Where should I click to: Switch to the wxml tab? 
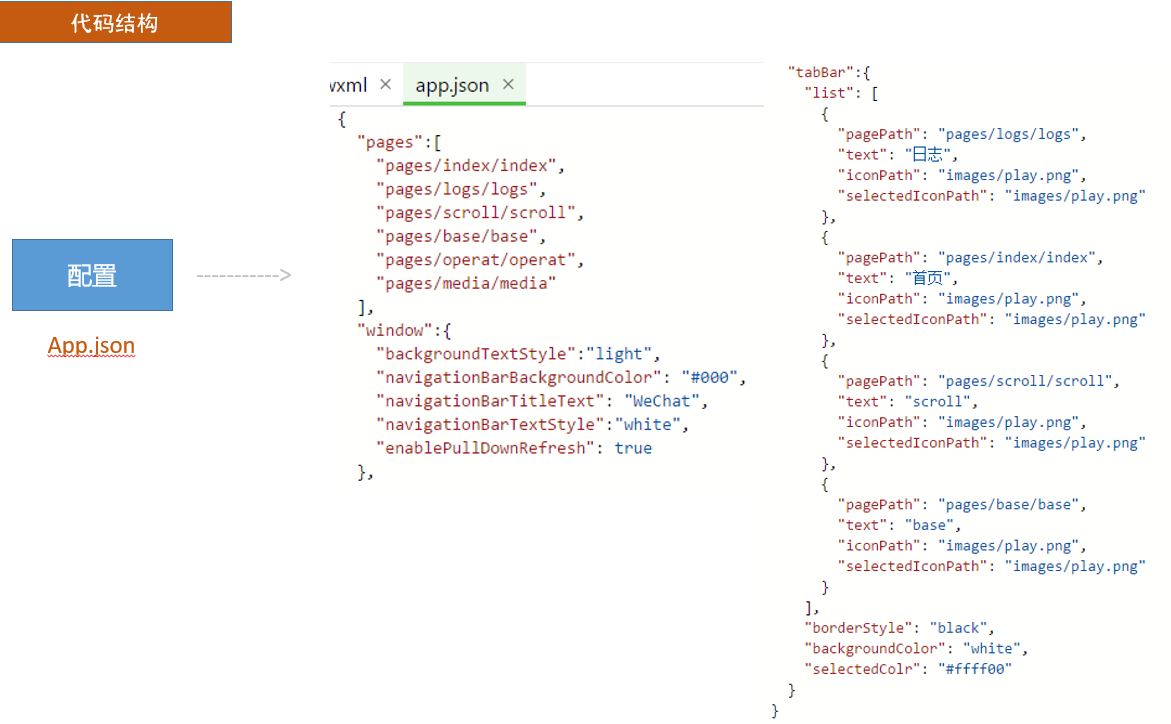[349, 85]
